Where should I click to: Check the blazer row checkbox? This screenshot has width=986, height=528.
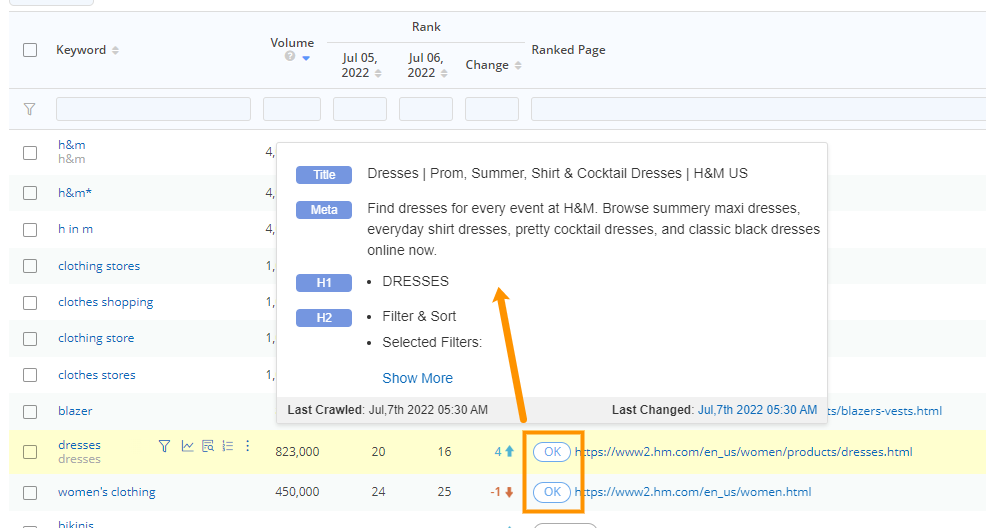pyautogui.click(x=30, y=412)
